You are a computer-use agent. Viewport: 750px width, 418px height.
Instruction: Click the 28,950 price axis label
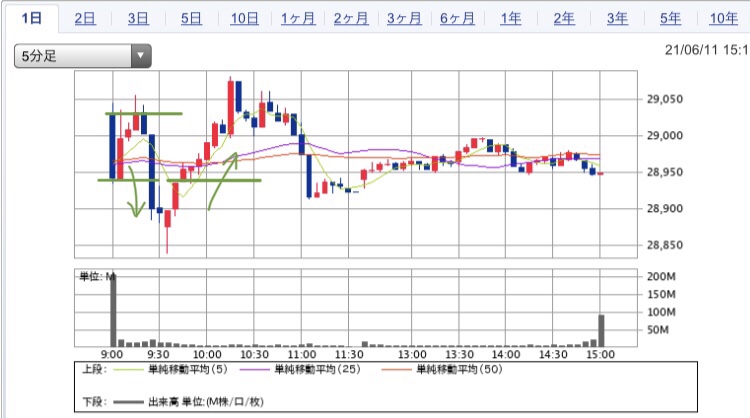(665, 172)
